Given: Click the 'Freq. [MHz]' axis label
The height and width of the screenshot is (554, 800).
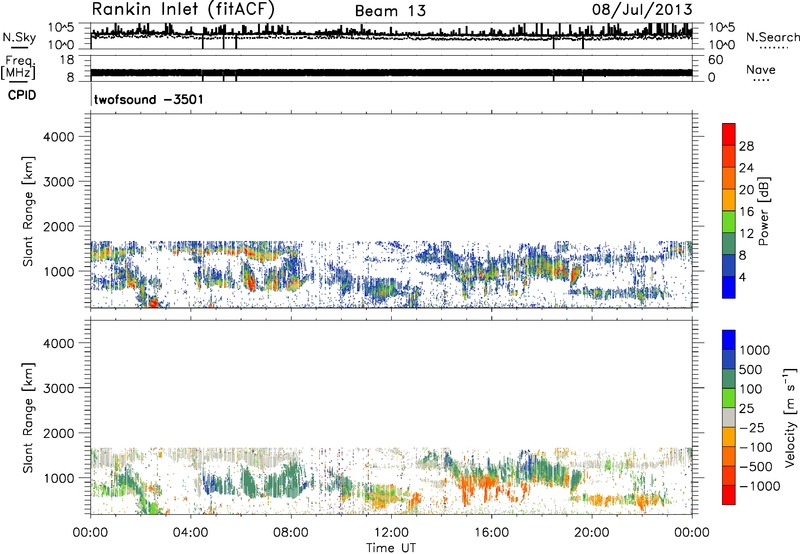Looking at the screenshot, I should pos(18,67).
